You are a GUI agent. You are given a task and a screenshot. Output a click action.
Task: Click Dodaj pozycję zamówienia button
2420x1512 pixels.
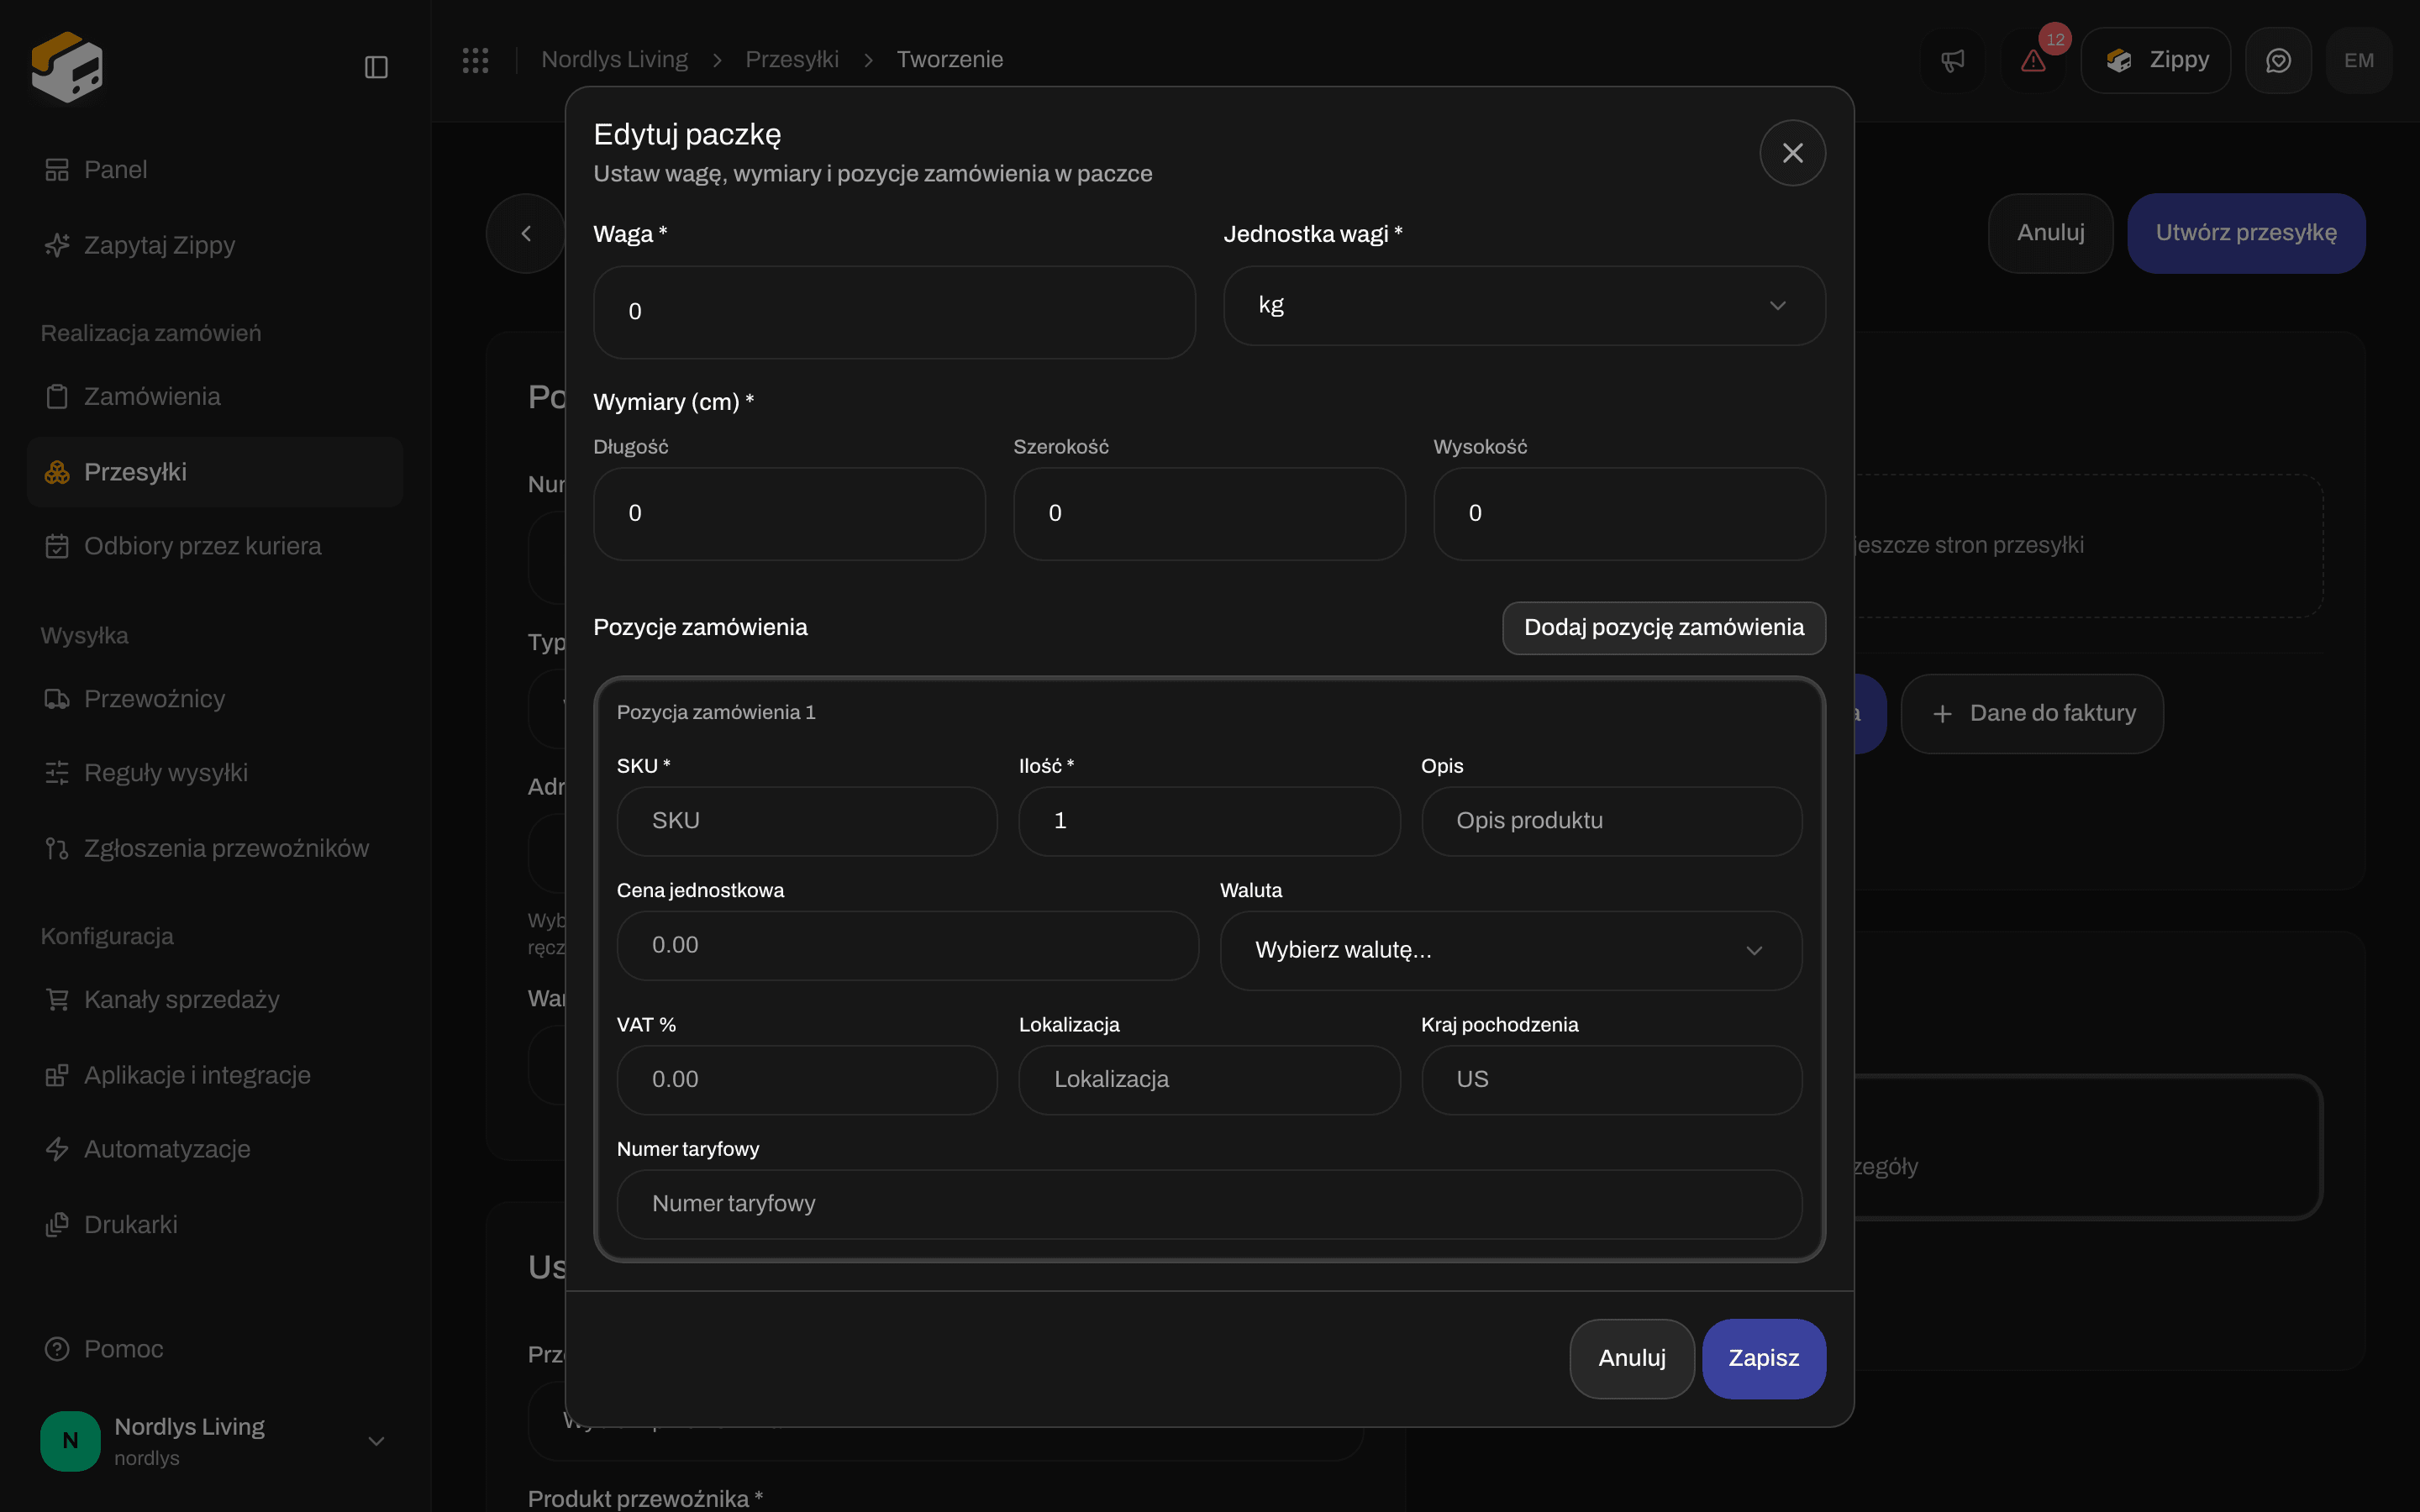(x=1664, y=628)
